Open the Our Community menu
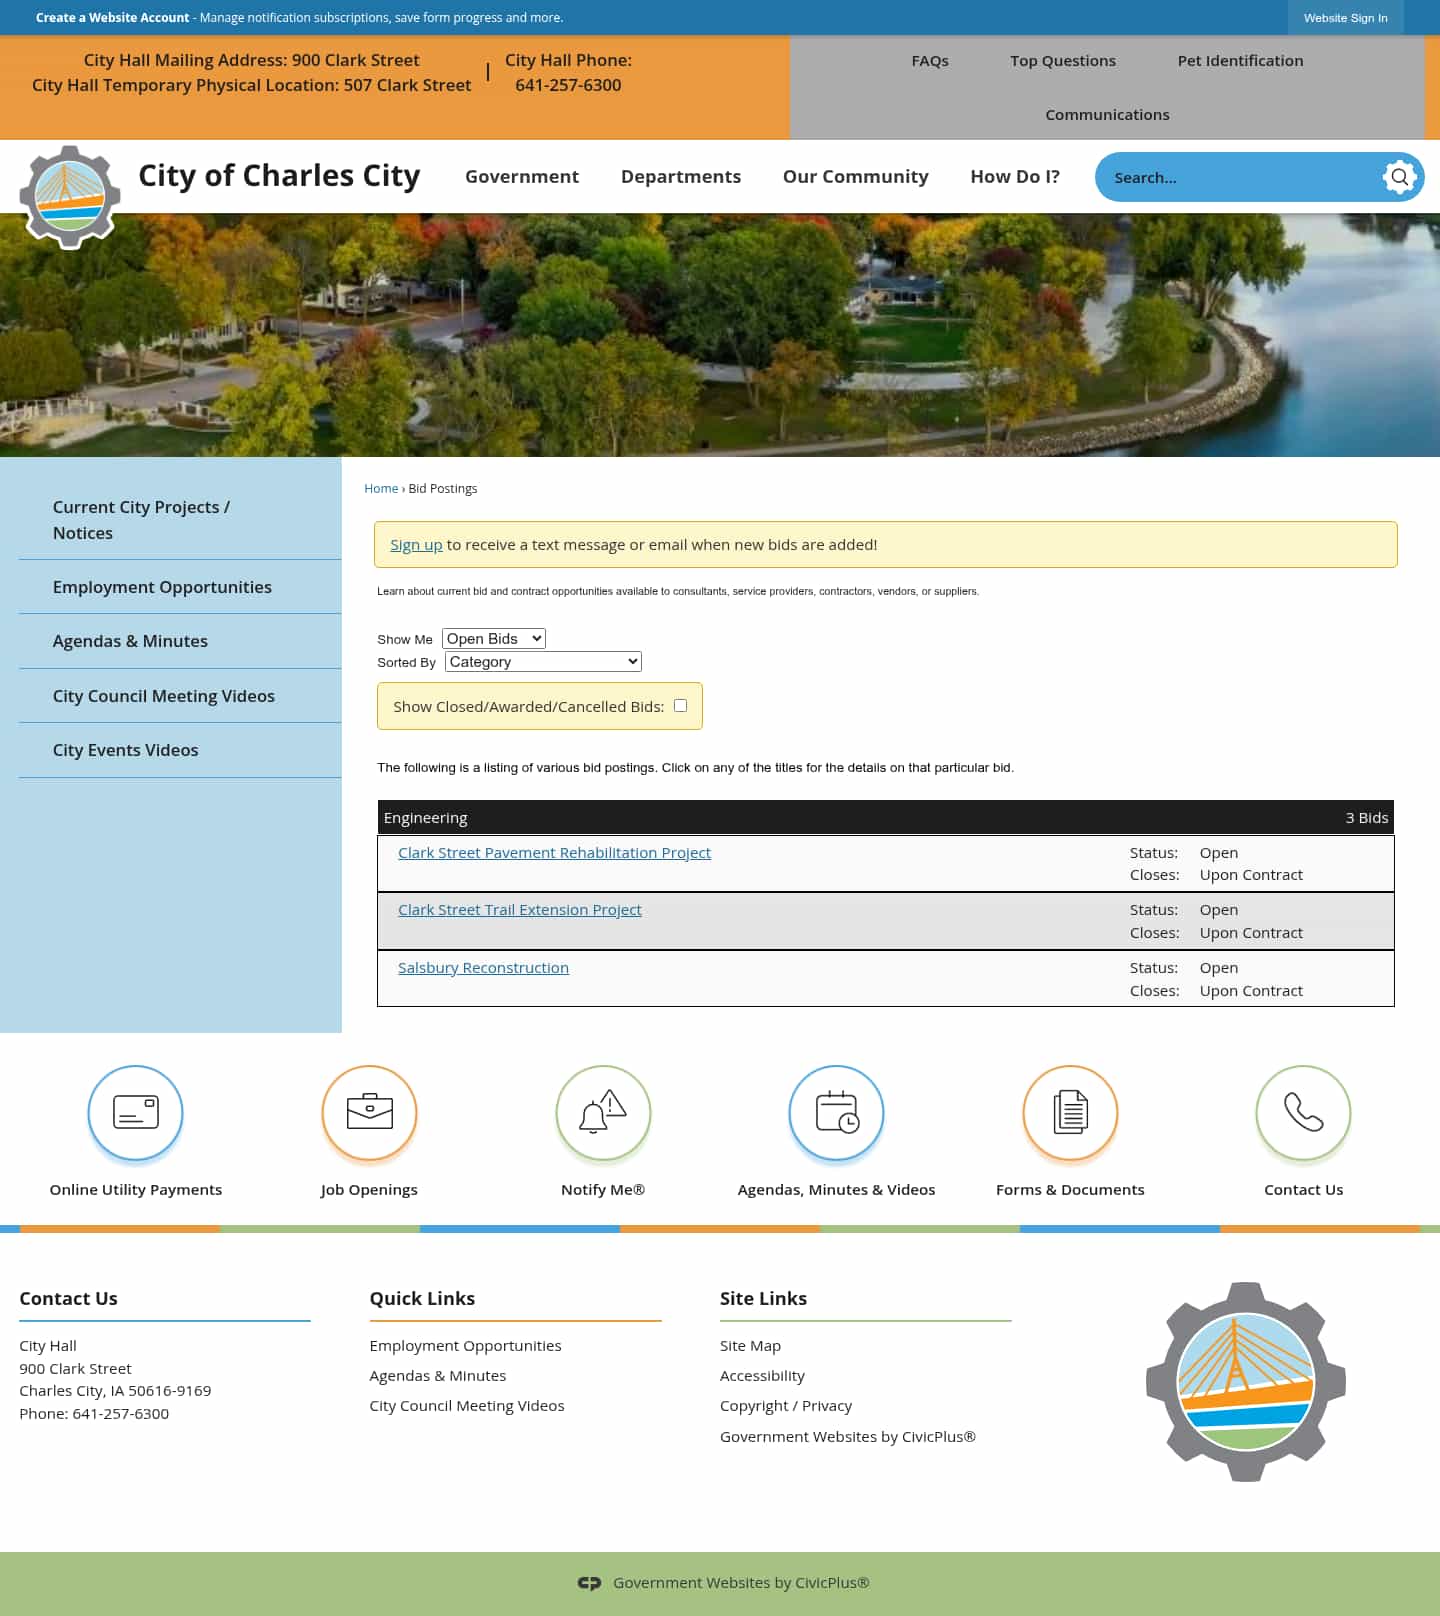The height and width of the screenshot is (1616, 1440). (856, 177)
